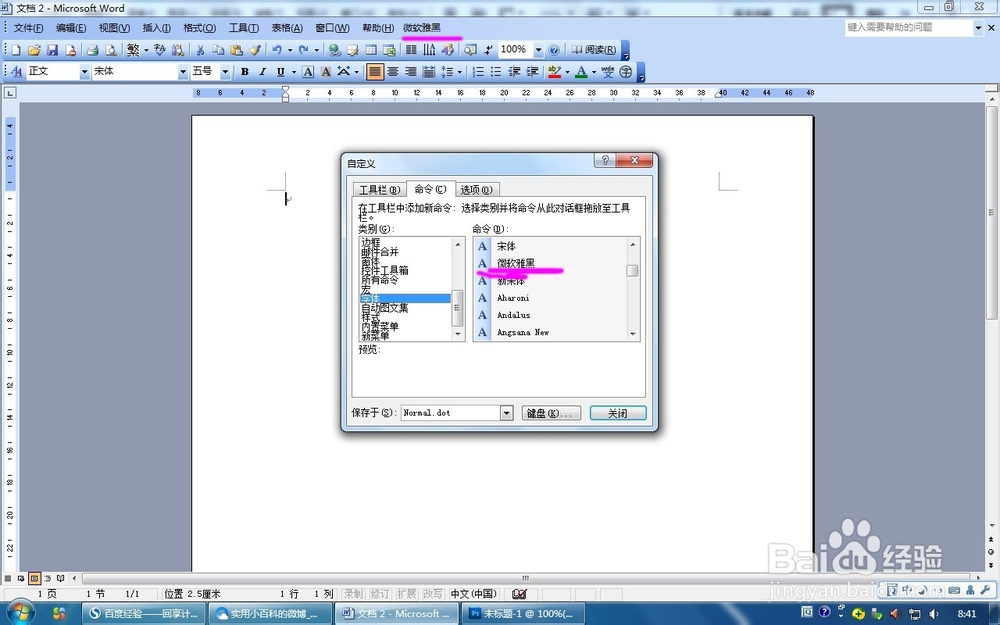Switch to 百度经验 taskbar window
This screenshot has width=1000, height=625.
click(144, 614)
